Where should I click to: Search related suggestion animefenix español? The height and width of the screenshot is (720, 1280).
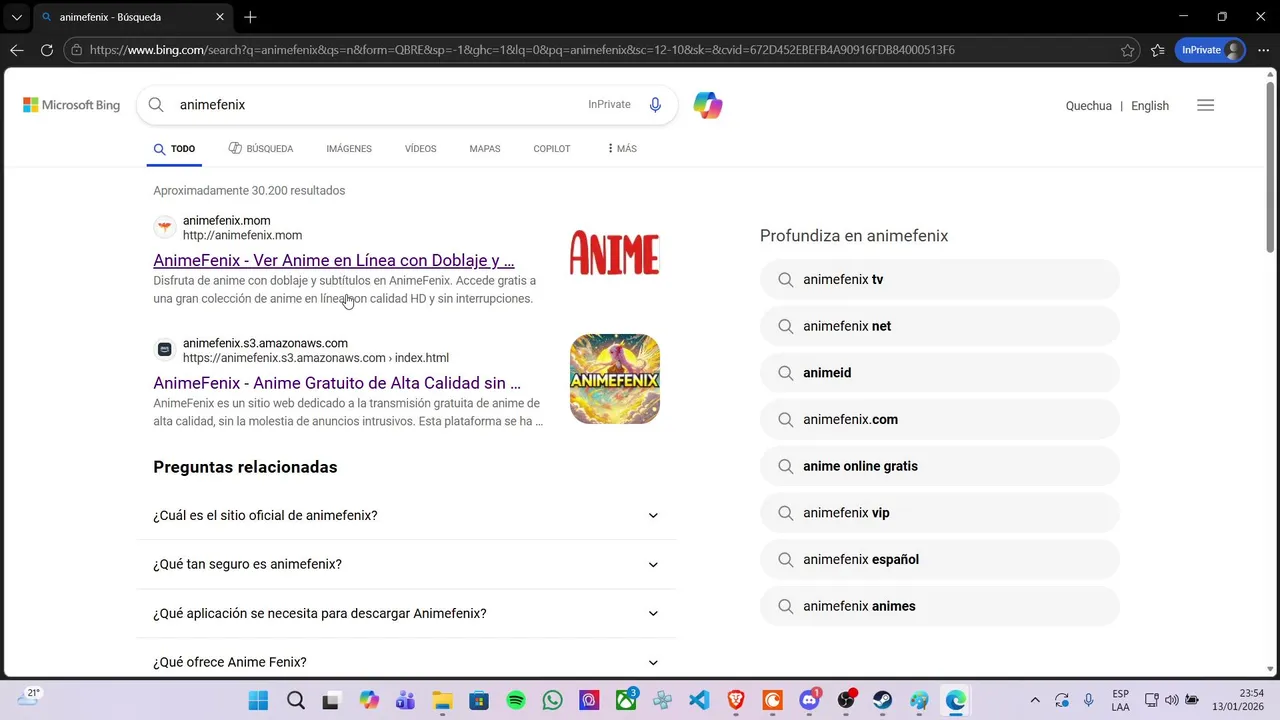[x=940, y=560]
